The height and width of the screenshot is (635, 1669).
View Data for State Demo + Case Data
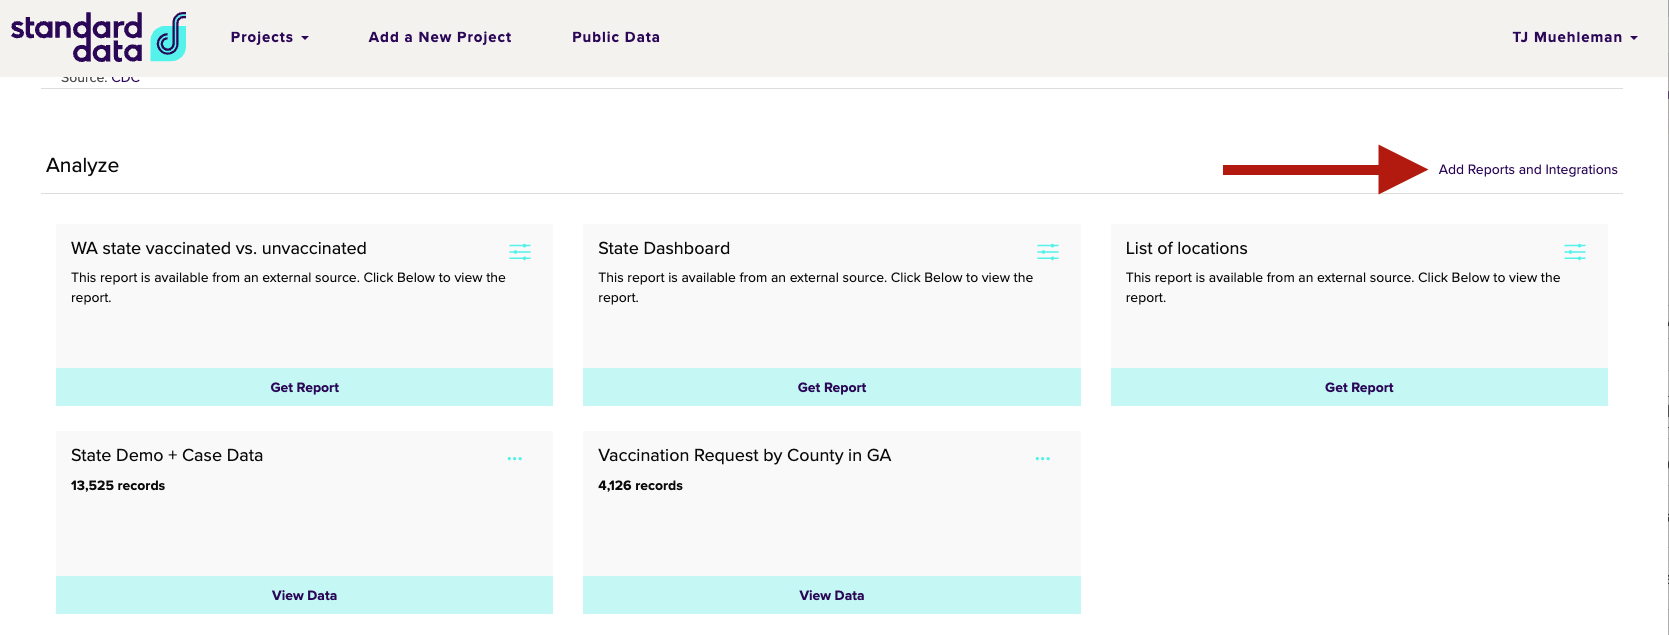point(304,595)
